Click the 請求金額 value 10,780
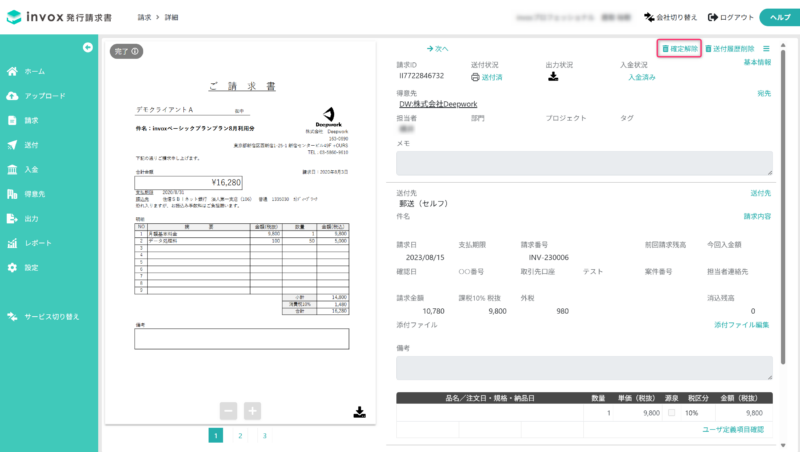This screenshot has height=452, width=800. click(x=434, y=311)
